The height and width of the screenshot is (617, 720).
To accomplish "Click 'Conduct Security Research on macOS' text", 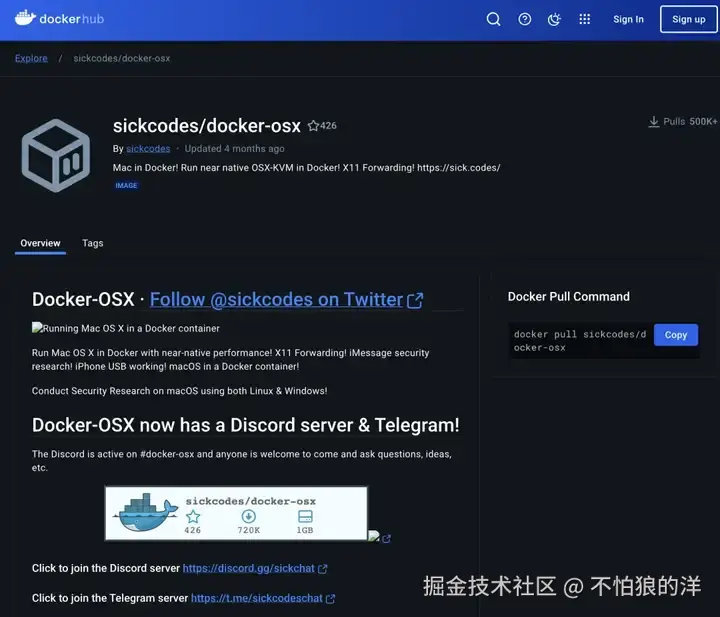I will [x=180, y=391].
